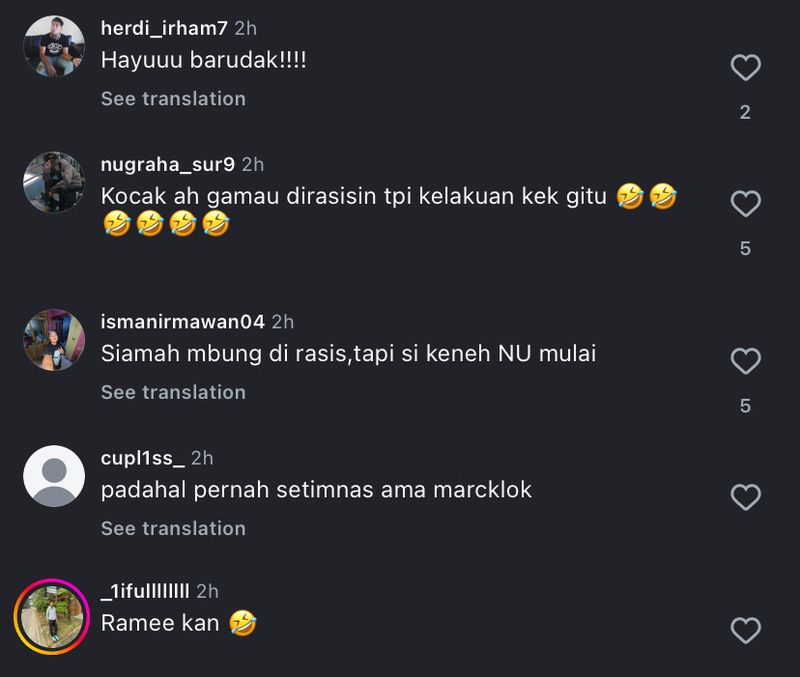Open herdi_irham7's profile picture
800x677 pixels.
point(52,44)
